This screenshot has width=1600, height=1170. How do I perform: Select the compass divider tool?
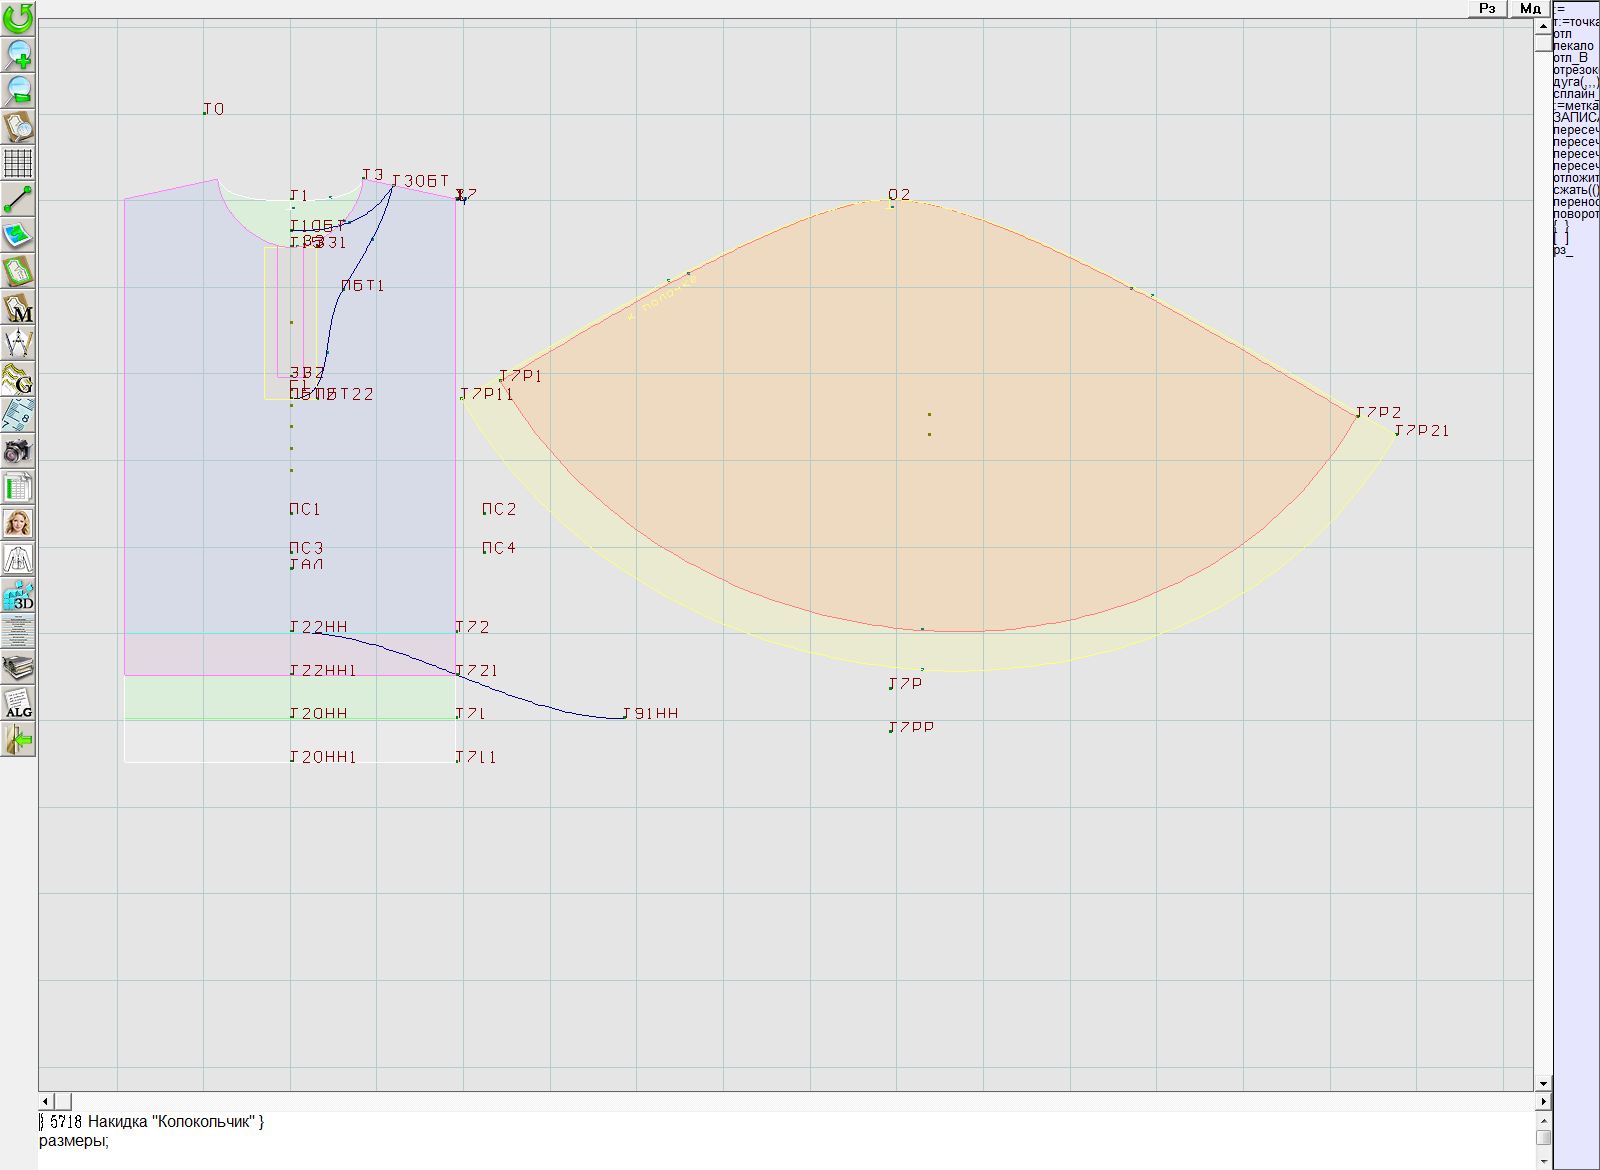[x=18, y=343]
